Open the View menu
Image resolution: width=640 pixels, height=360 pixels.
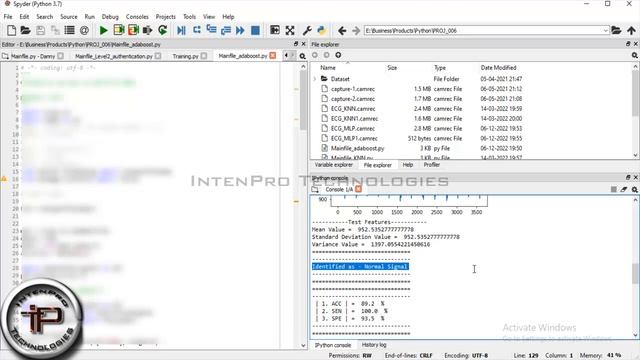tap(209, 17)
